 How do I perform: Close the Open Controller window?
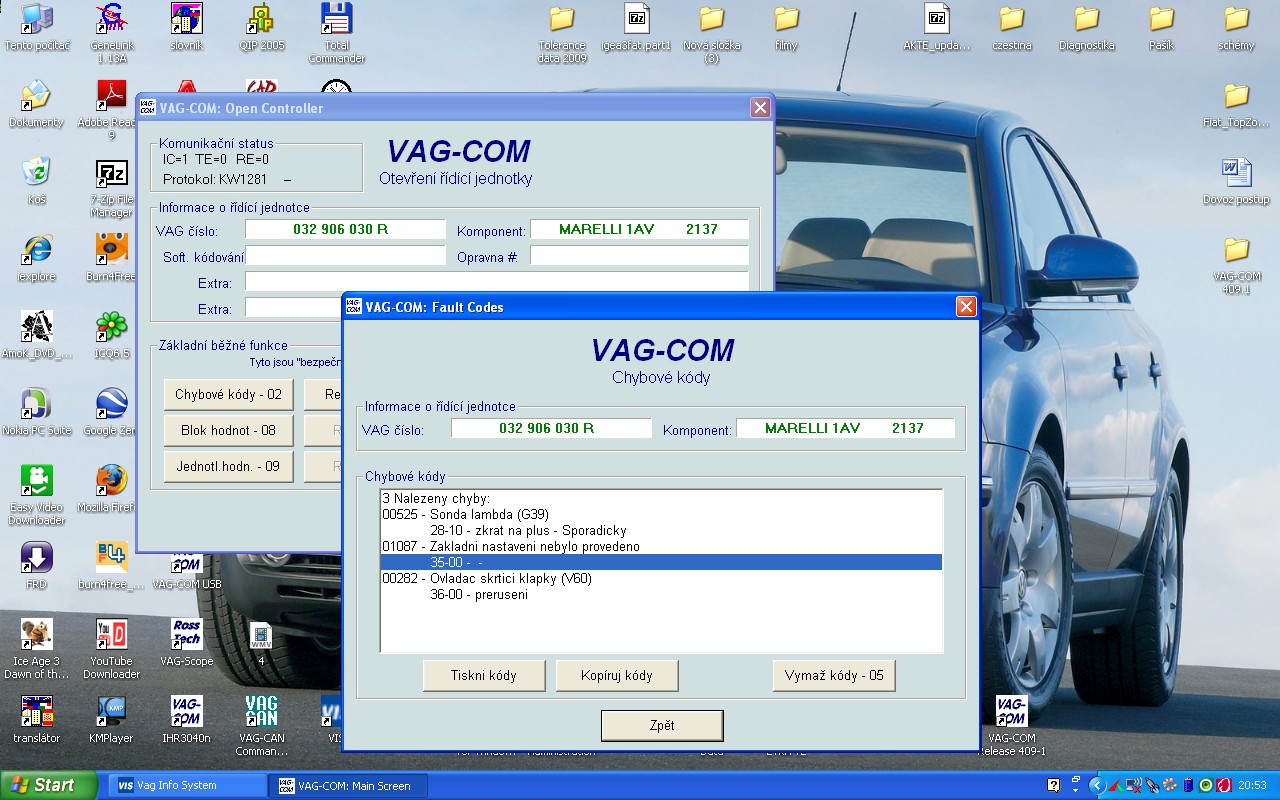(x=760, y=108)
